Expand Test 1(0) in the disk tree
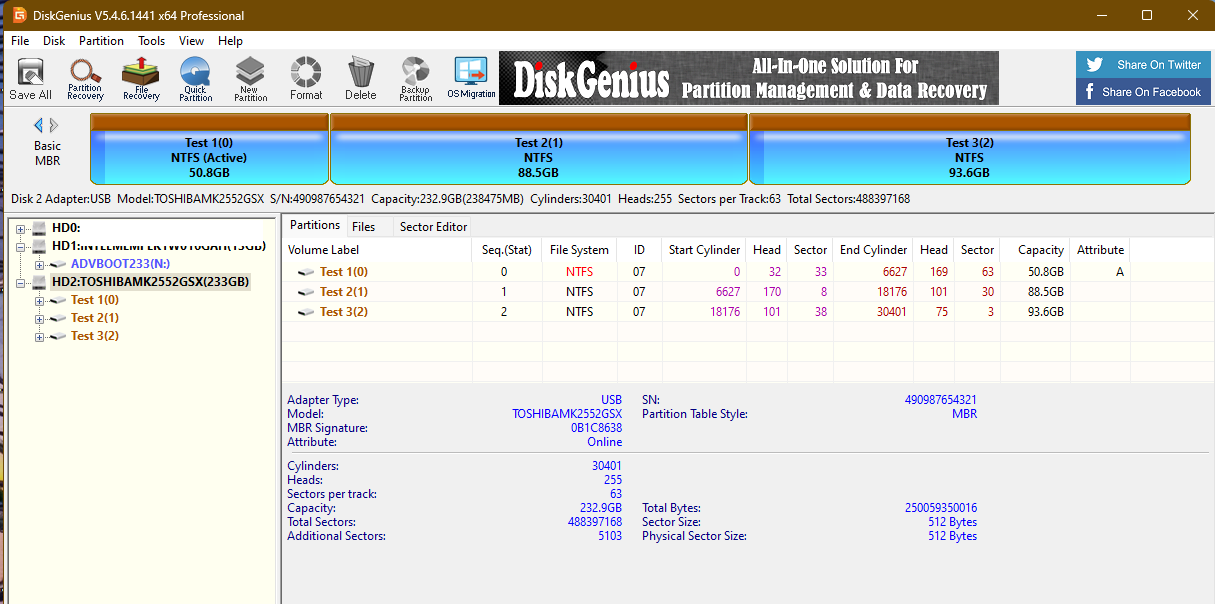Viewport: 1215px width, 604px height. [x=39, y=300]
